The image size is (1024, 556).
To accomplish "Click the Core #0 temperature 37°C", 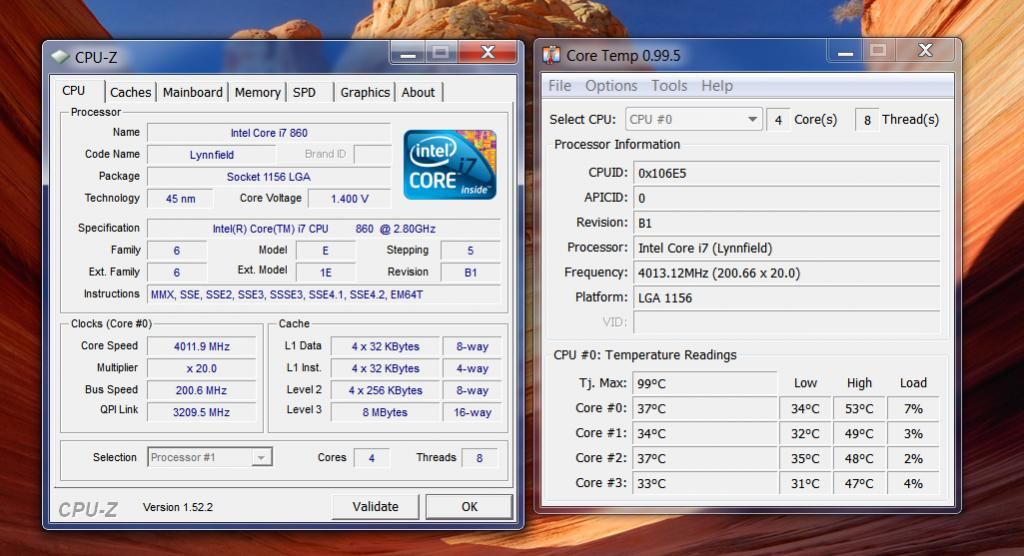I will 705,408.
